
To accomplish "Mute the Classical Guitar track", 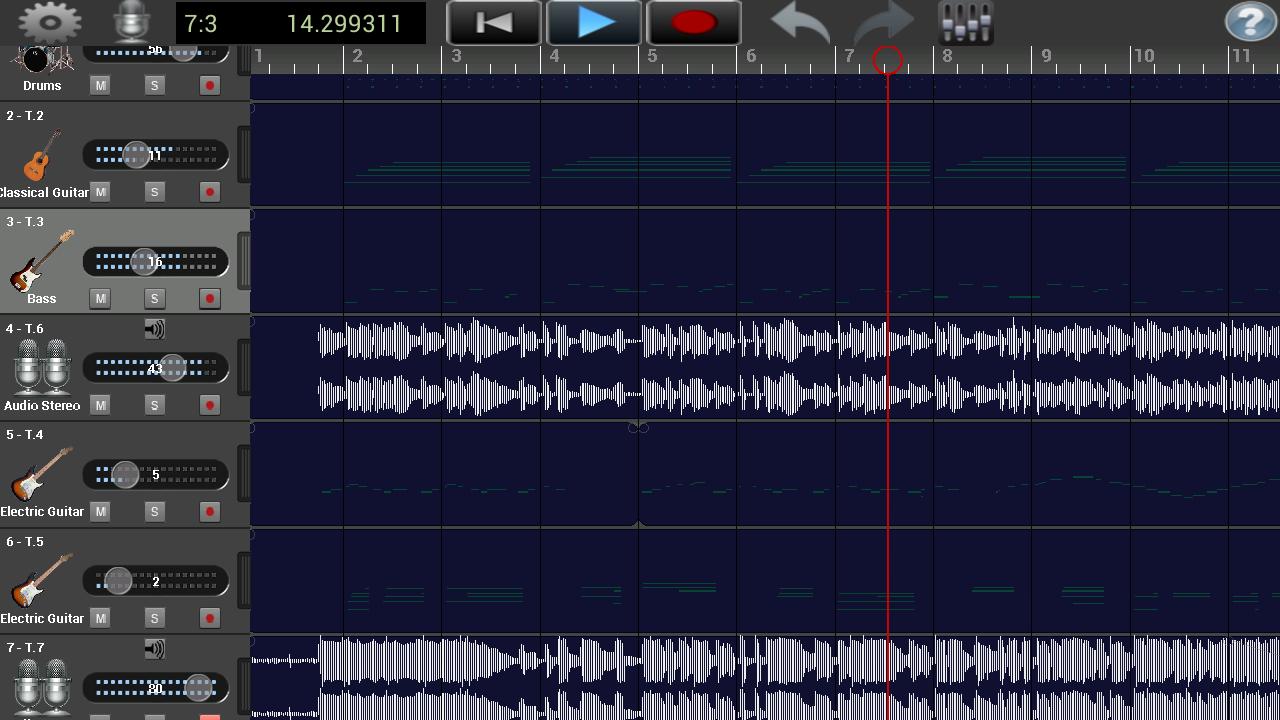I will 100,191.
